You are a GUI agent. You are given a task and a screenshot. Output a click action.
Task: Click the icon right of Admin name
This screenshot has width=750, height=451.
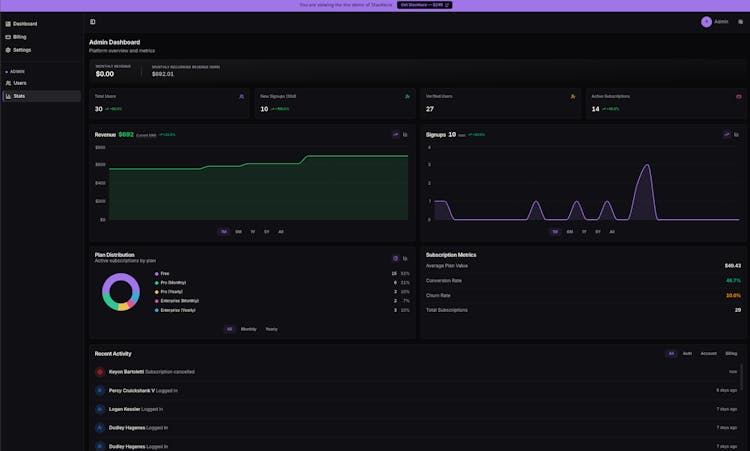point(738,21)
